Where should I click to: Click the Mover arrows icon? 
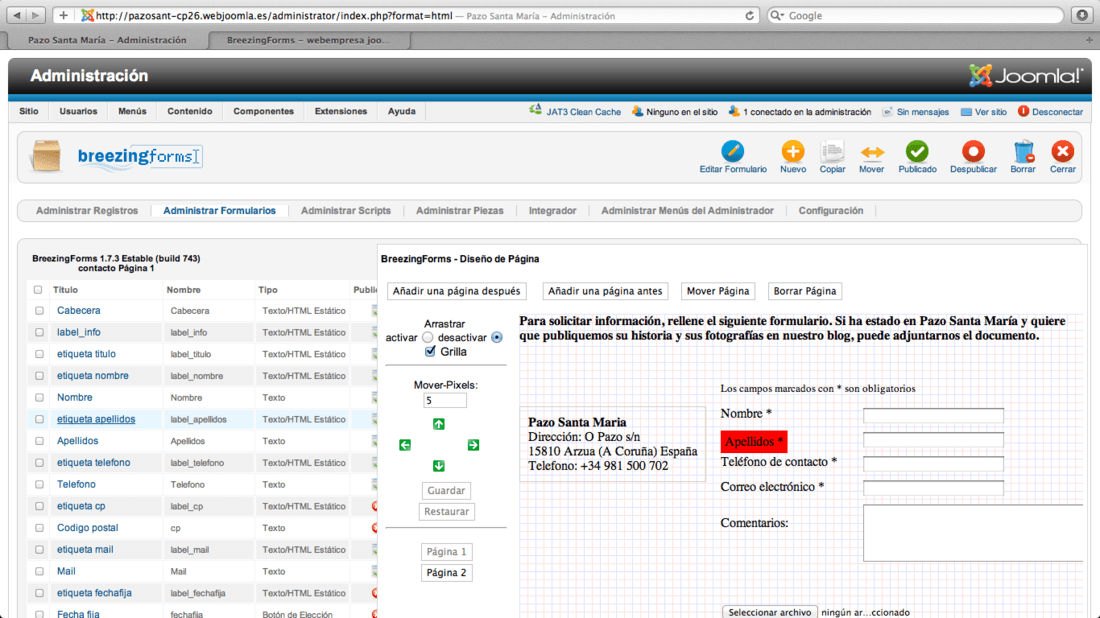coord(872,152)
